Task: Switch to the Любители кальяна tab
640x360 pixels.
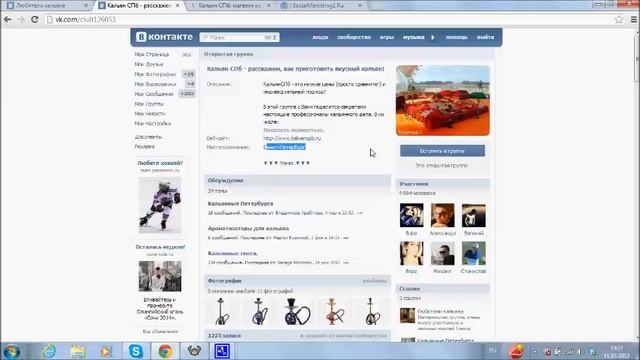Action: [x=45, y=6]
